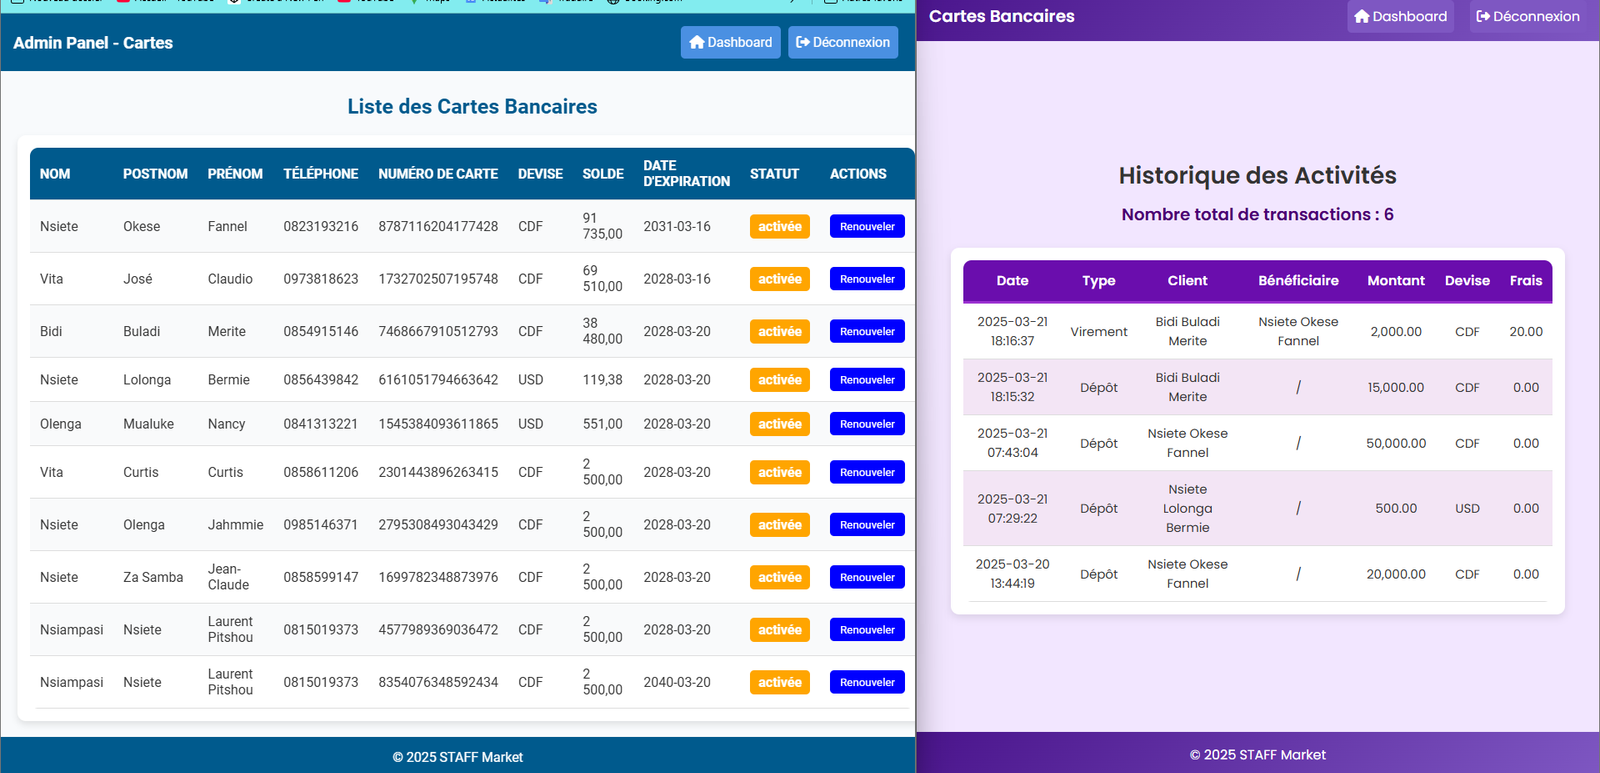This screenshot has width=1600, height=773.
Task: Click activée status for Nsiete Okese Fannel
Action: (x=780, y=227)
